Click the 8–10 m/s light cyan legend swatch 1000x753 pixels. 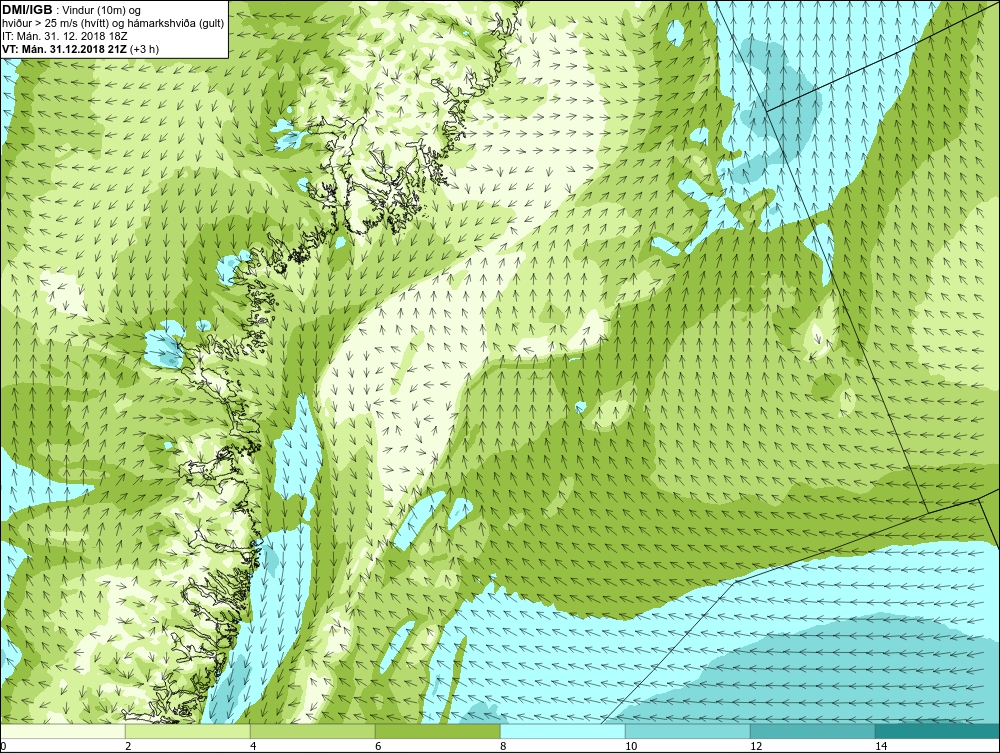point(563,731)
